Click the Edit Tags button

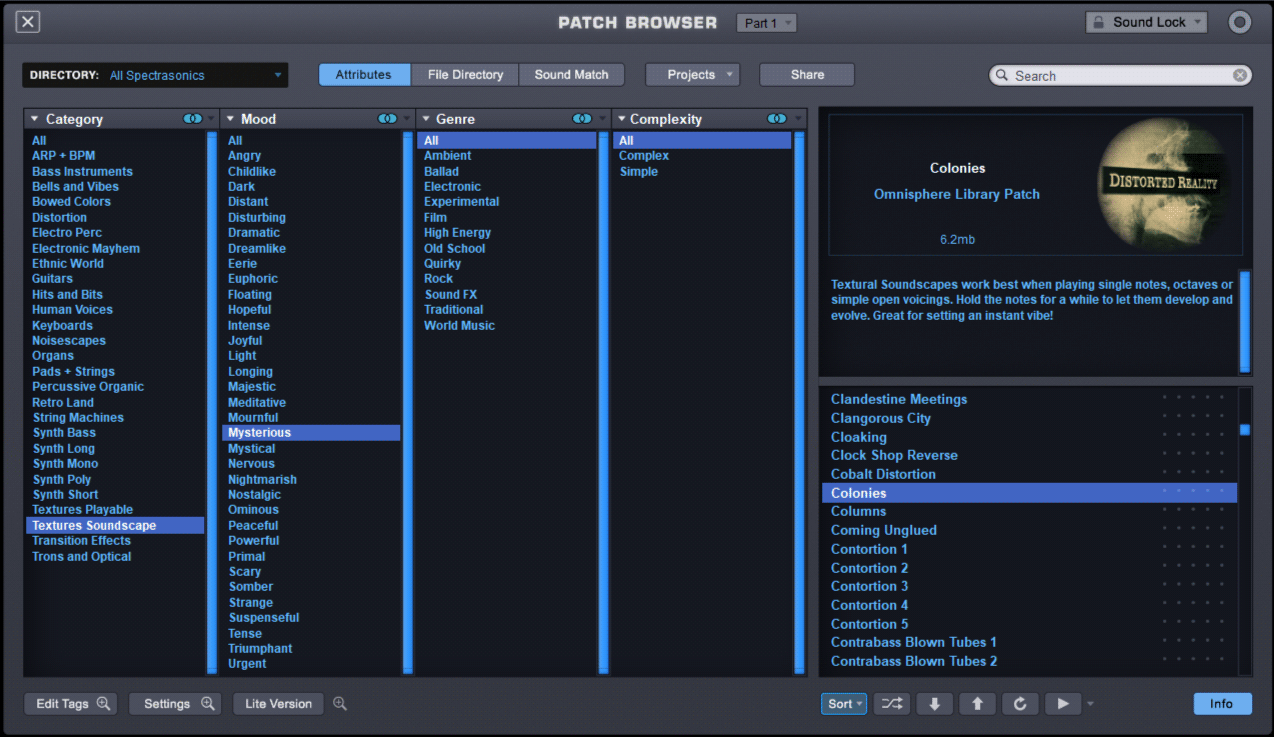tap(70, 704)
